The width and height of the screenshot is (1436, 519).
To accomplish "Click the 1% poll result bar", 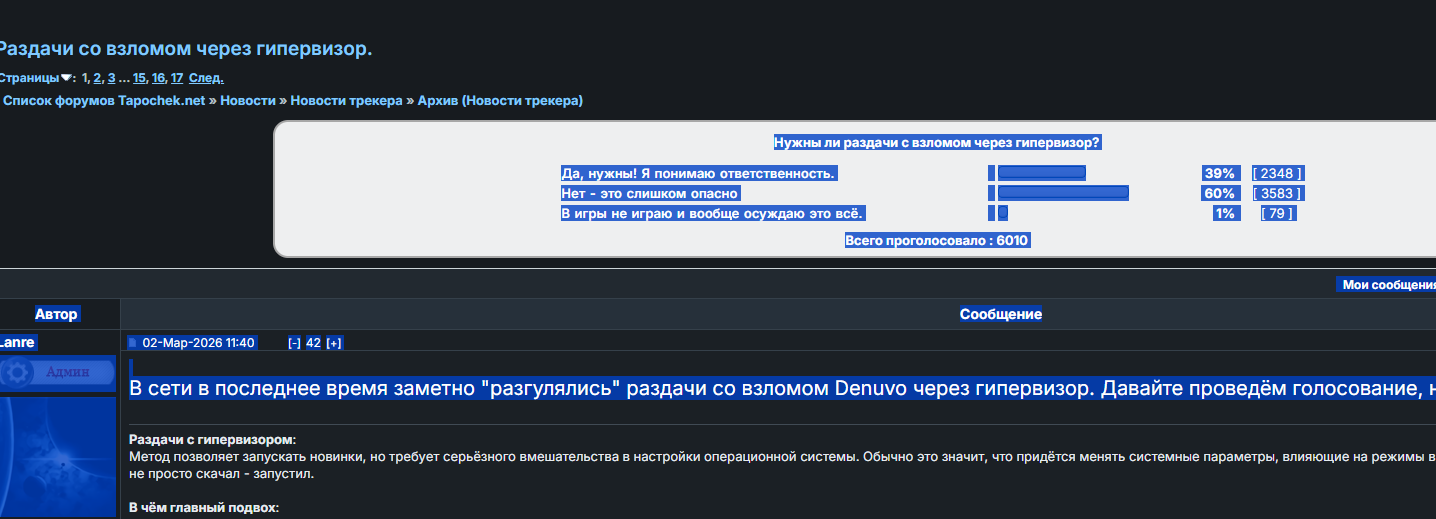I will (1002, 213).
